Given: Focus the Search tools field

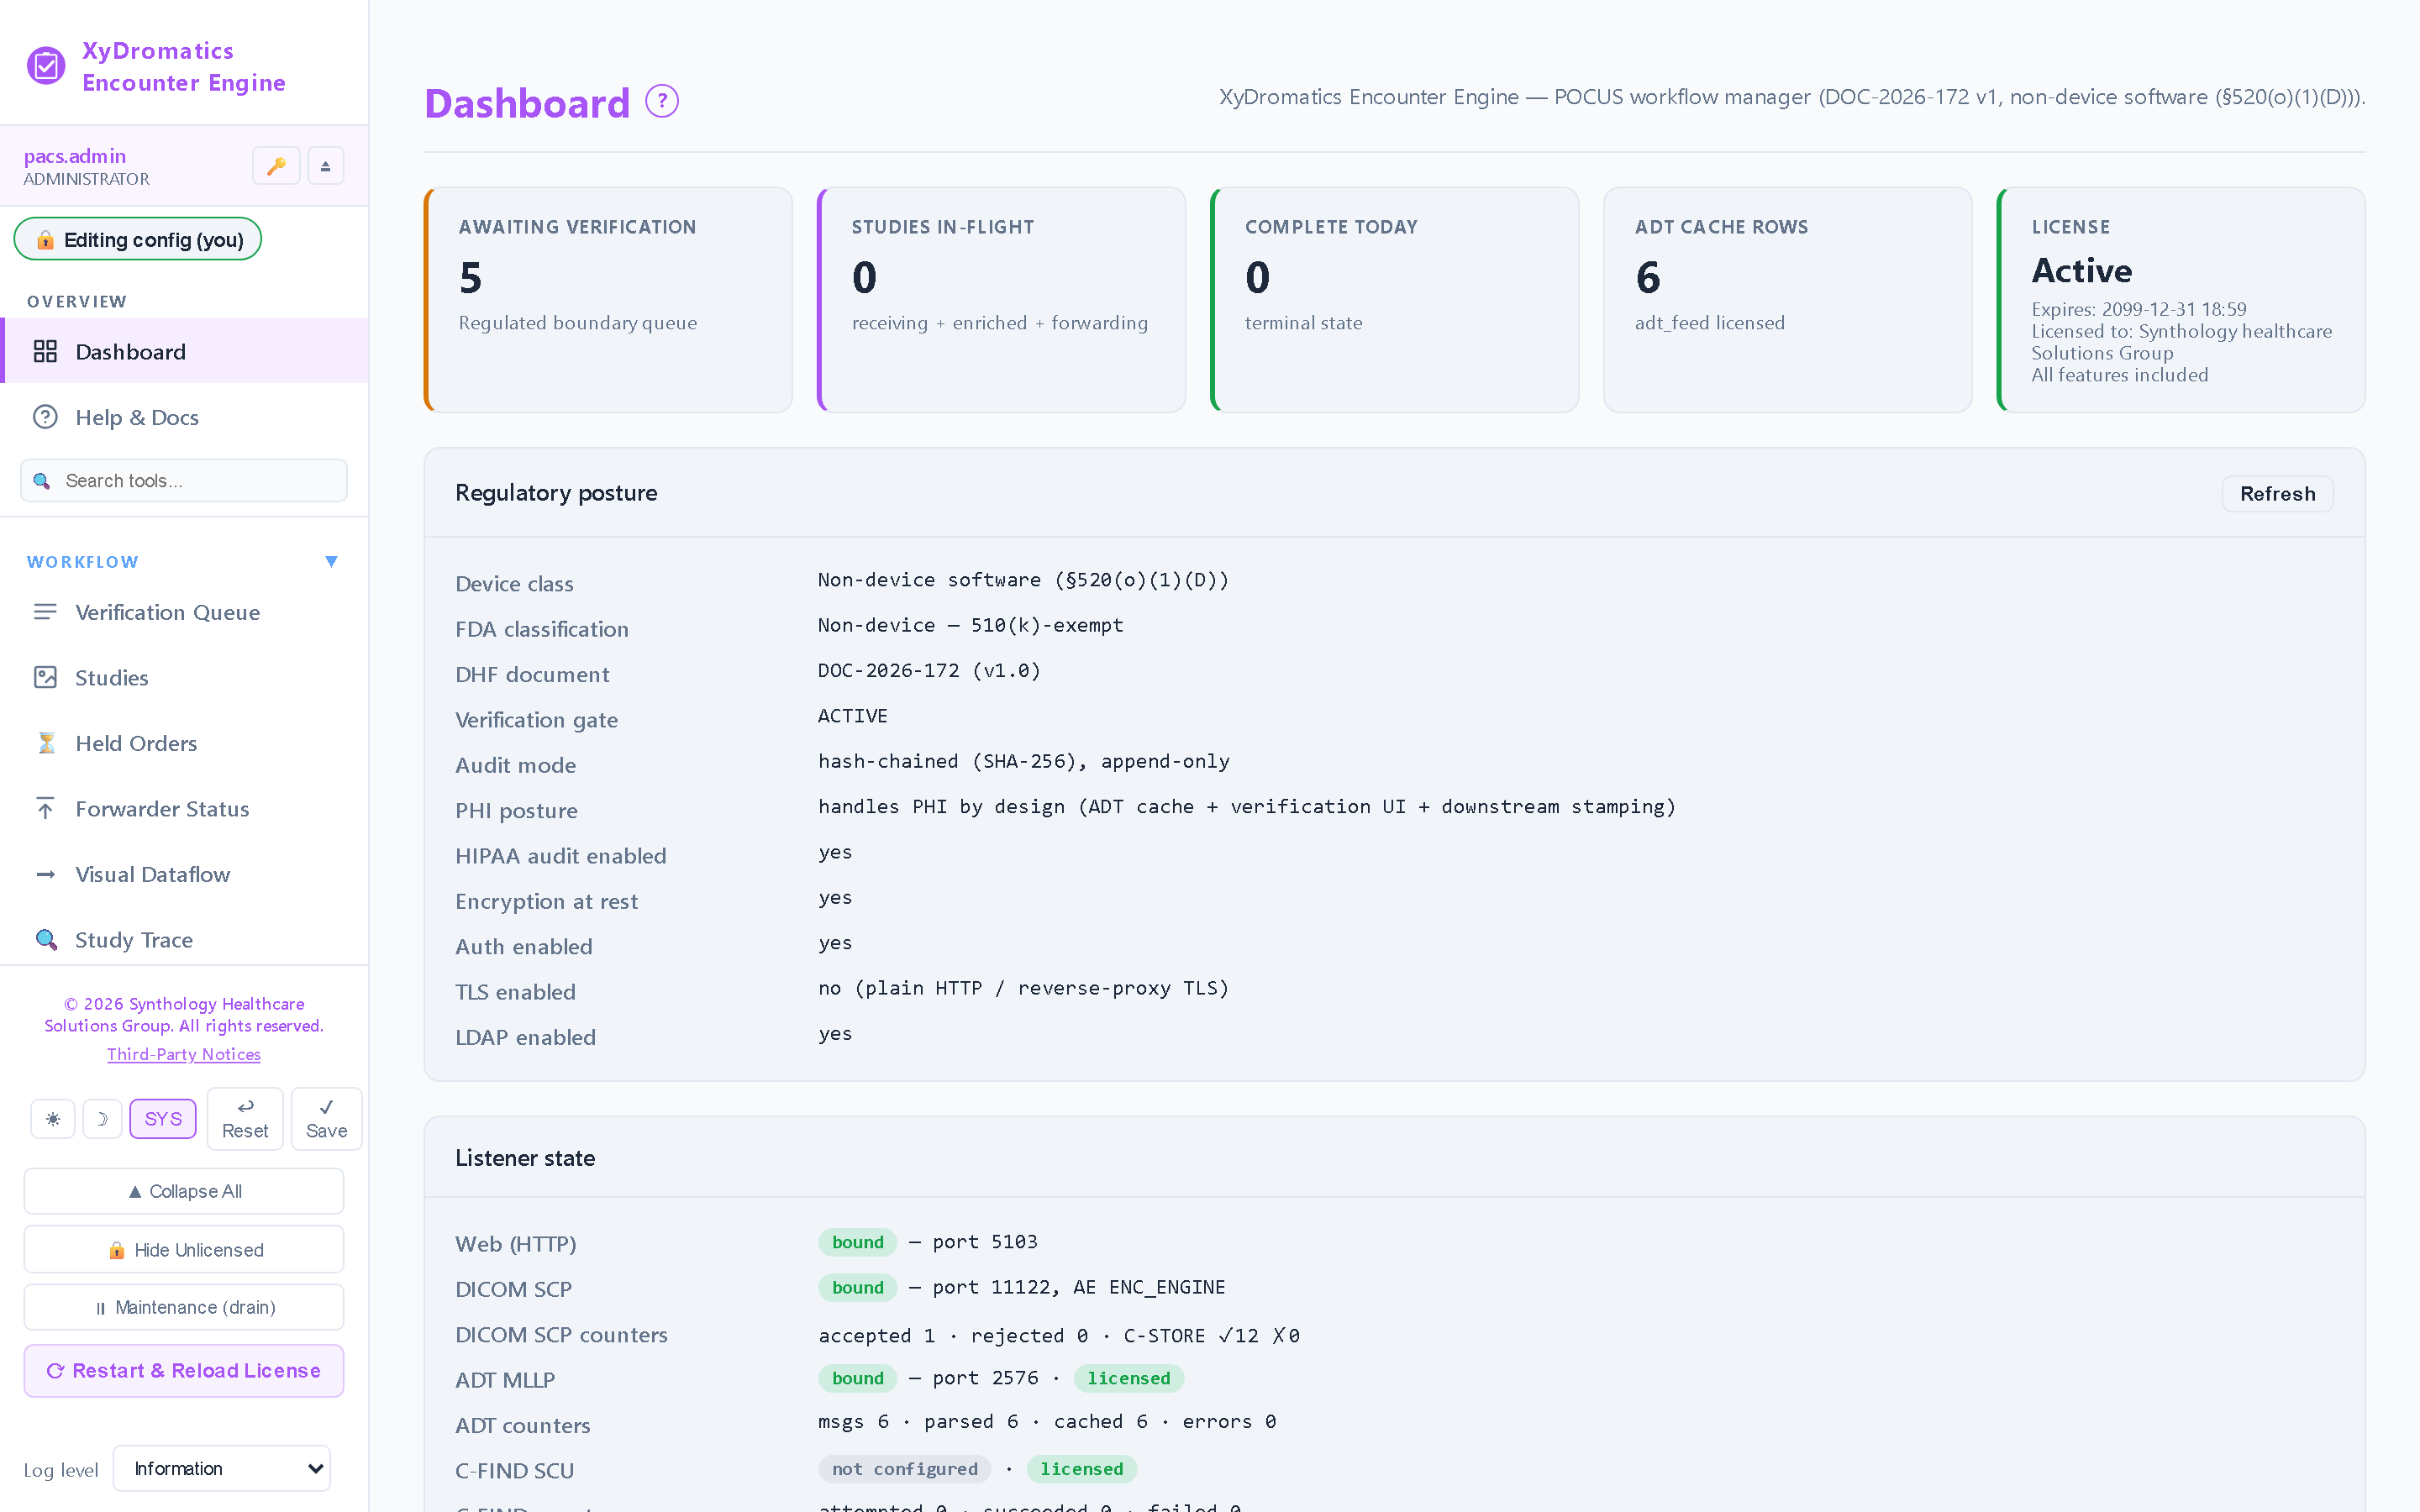Looking at the screenshot, I should (184, 481).
